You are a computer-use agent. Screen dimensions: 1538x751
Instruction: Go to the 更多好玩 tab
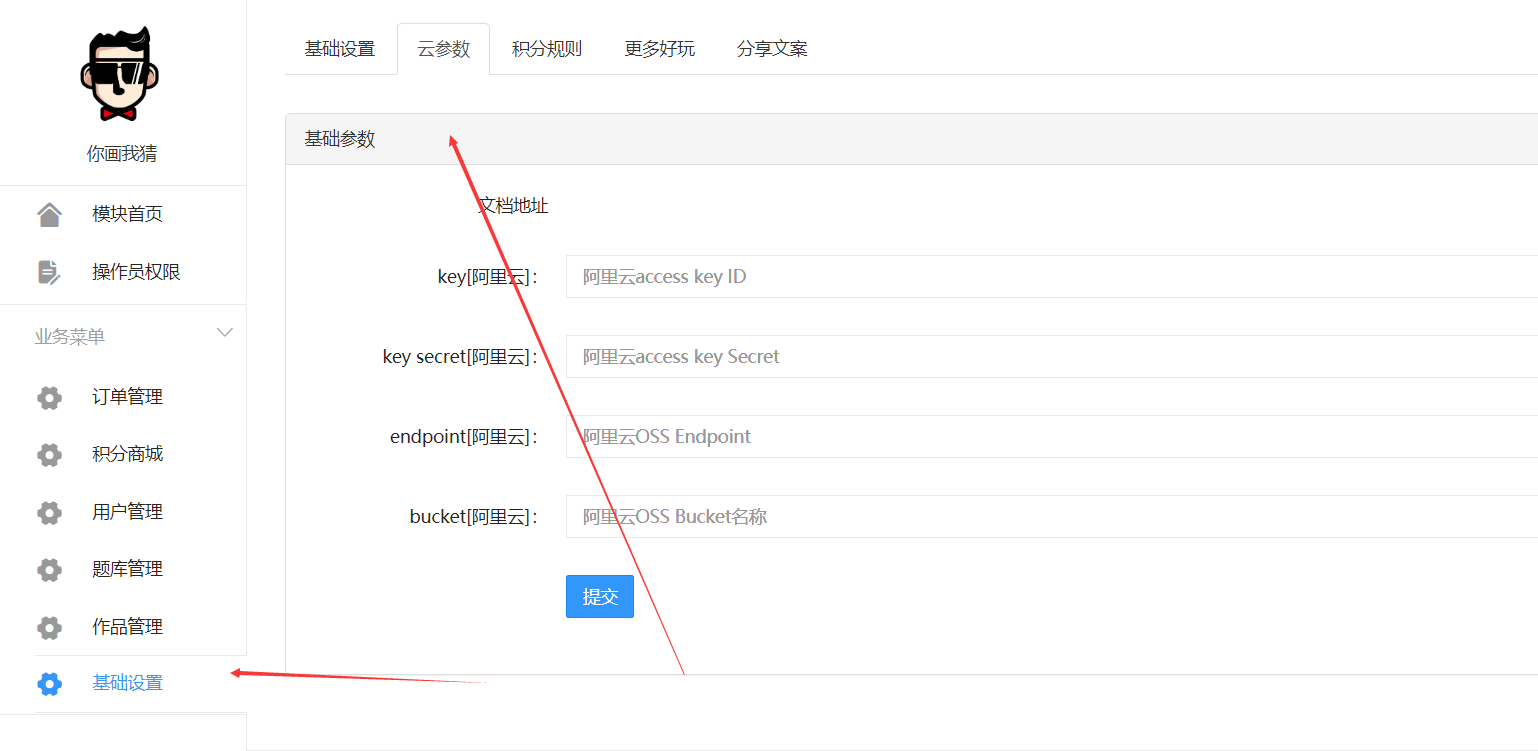point(659,49)
